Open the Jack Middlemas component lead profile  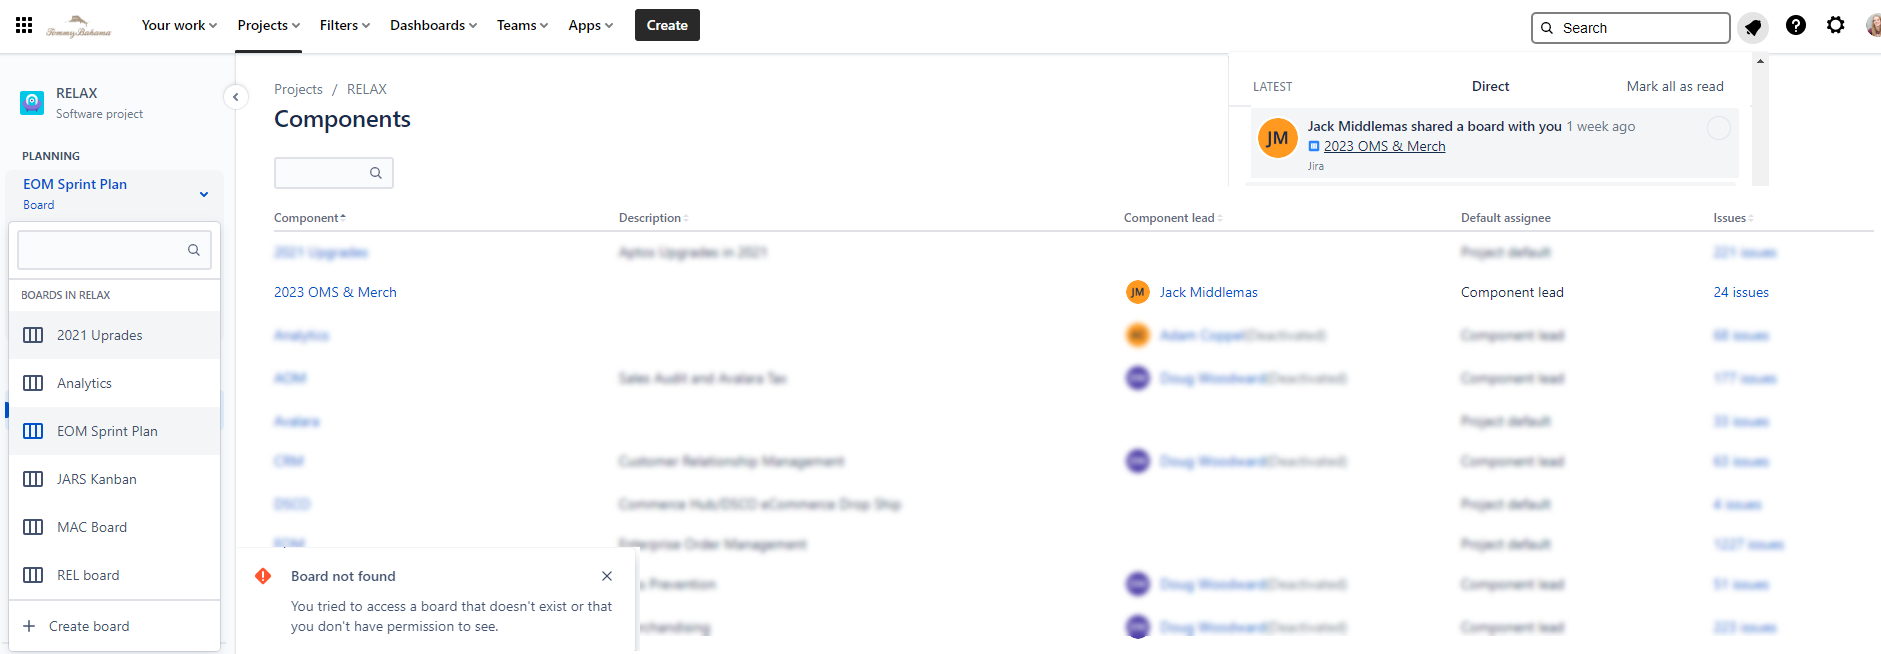click(1208, 292)
